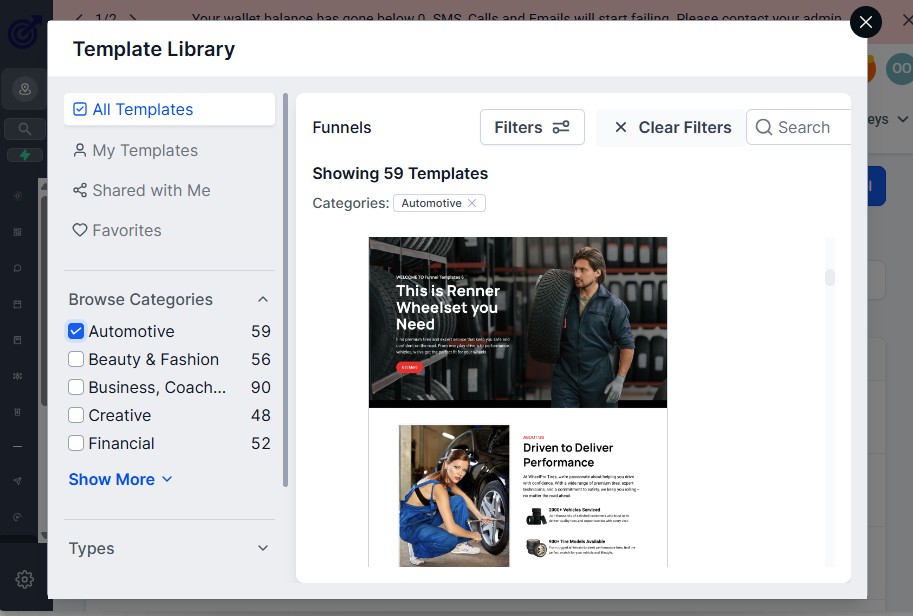
Task: Open Marketing paper-plane icon in sidebar
Action: [17, 481]
